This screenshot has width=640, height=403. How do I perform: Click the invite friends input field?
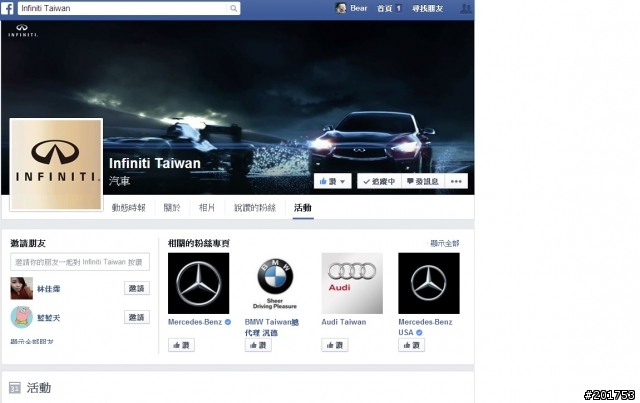point(80,262)
